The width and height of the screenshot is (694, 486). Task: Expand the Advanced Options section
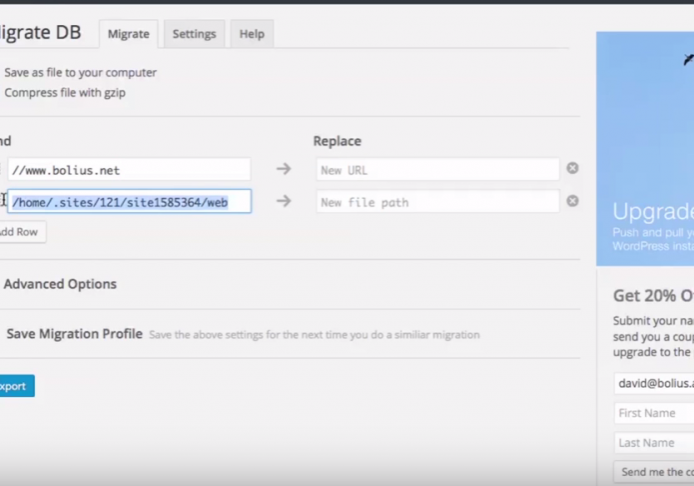pyautogui.click(x=60, y=284)
